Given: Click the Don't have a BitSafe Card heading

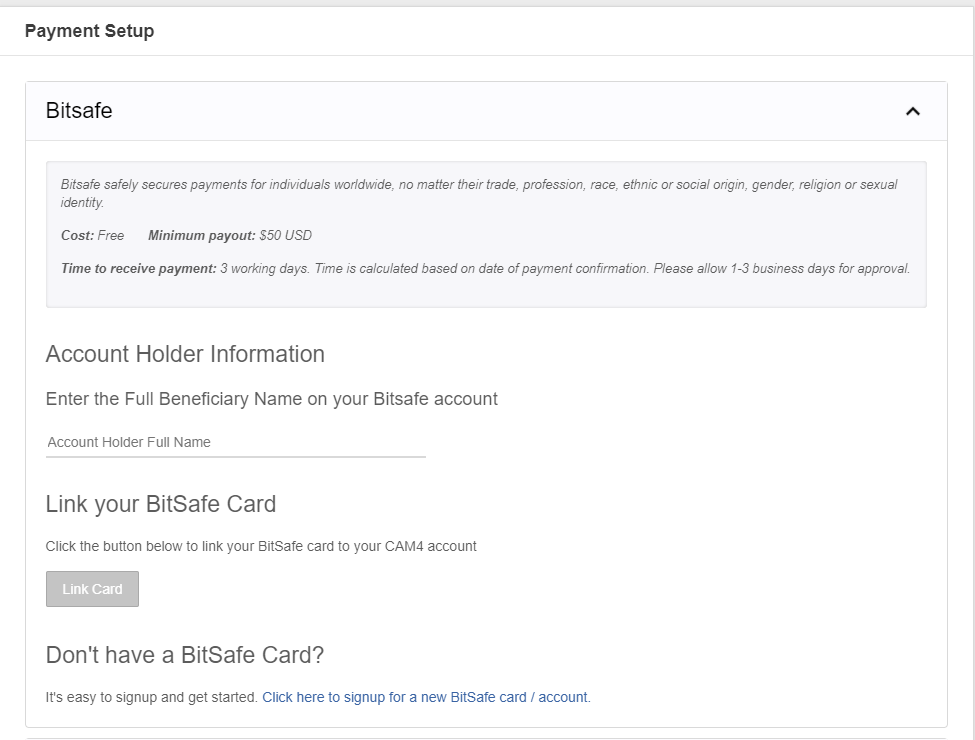Looking at the screenshot, I should click(x=185, y=655).
